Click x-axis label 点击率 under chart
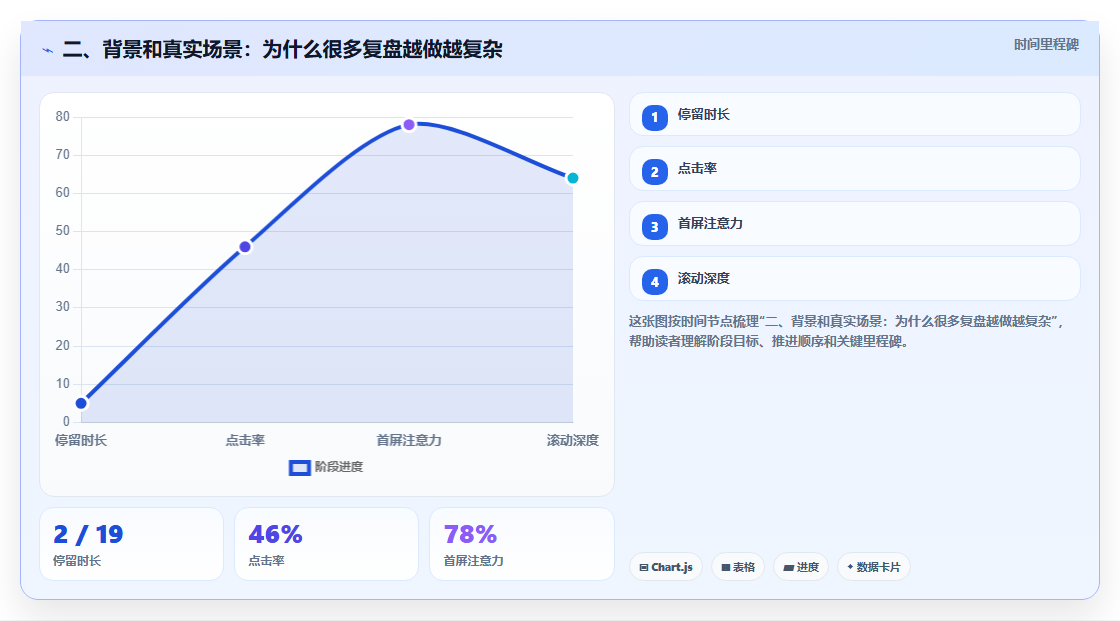1120x621 pixels. (x=245, y=441)
